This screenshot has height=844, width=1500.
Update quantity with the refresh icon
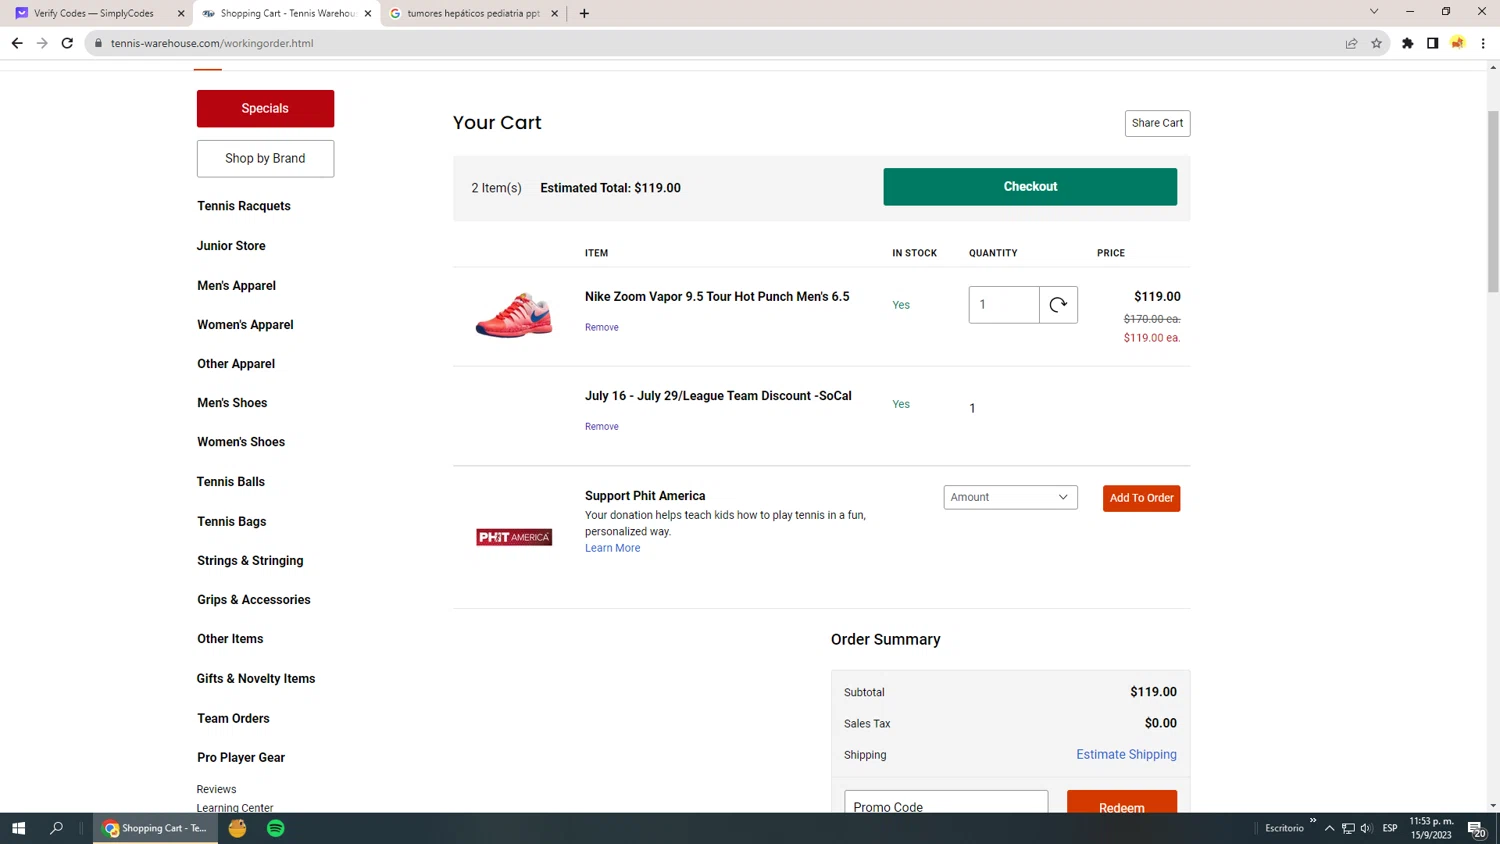click(x=1058, y=305)
